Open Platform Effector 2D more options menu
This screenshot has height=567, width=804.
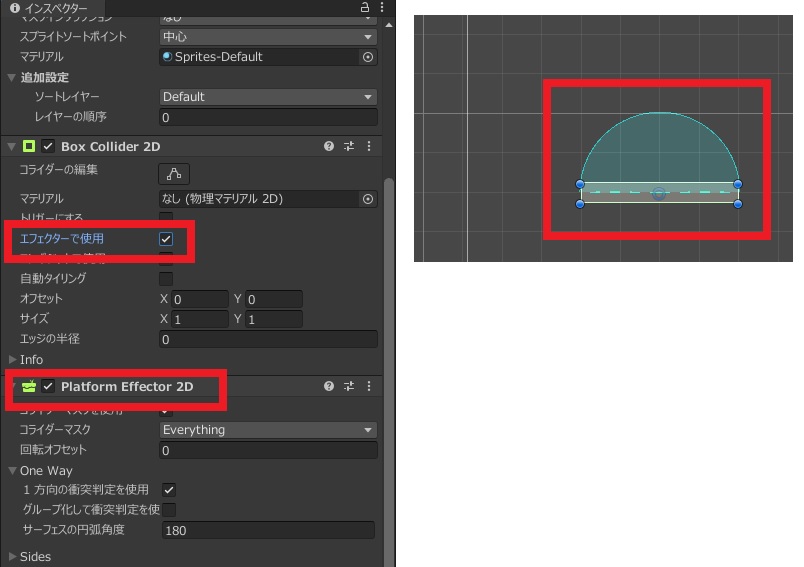coord(369,387)
